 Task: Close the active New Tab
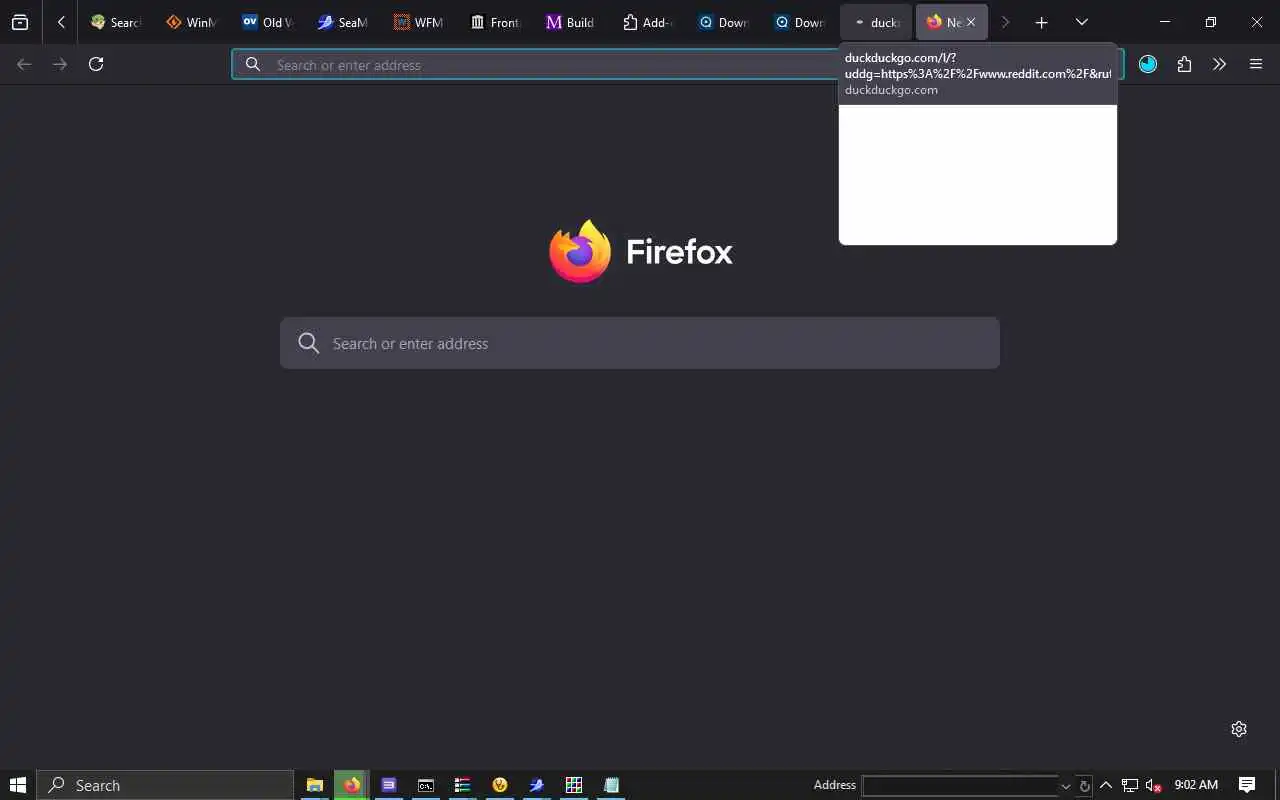click(971, 22)
